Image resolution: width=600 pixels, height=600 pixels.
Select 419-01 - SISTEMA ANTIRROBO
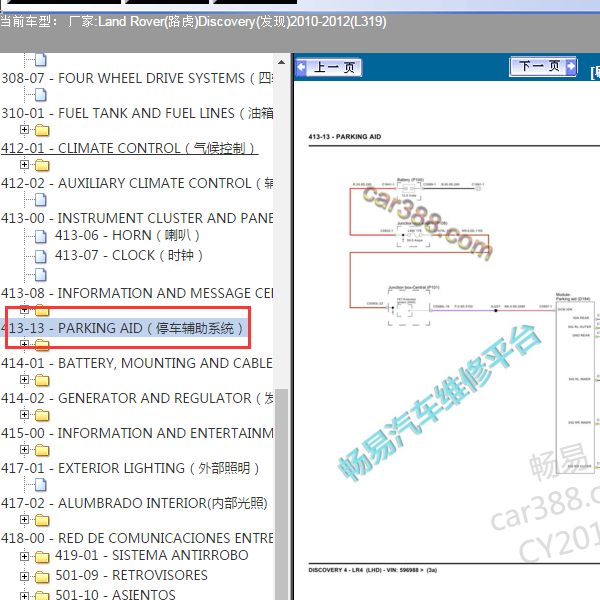(152, 555)
